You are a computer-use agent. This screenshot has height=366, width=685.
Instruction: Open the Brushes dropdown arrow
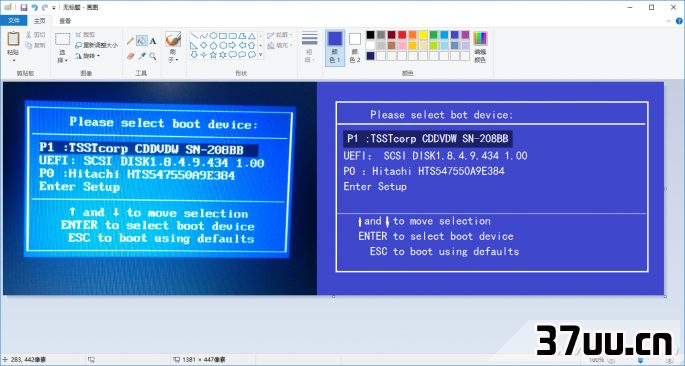coord(177,59)
